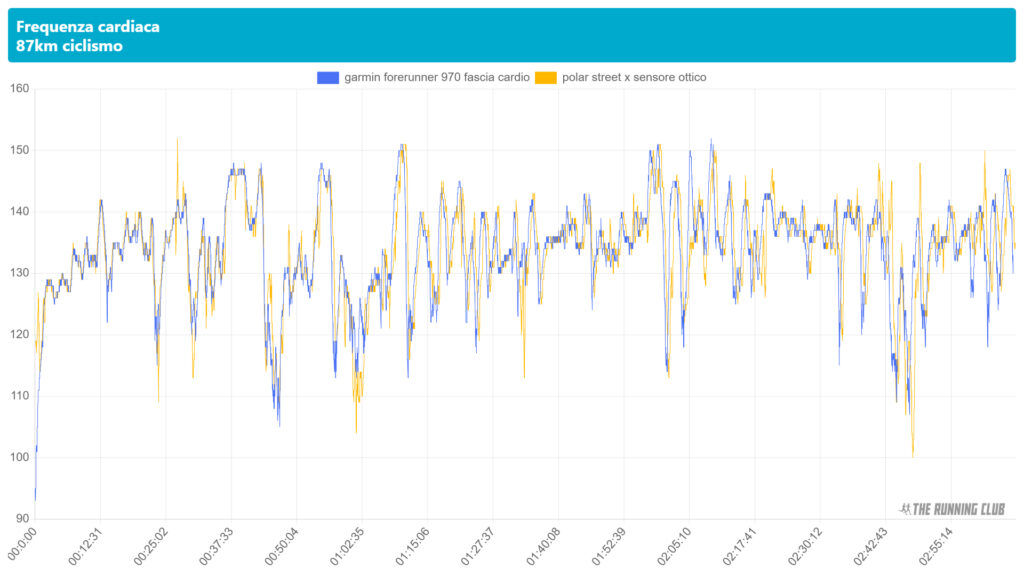Screen dimensions: 1024x576
Task: Click the 02:30:12 time axis label
Action: (805, 546)
